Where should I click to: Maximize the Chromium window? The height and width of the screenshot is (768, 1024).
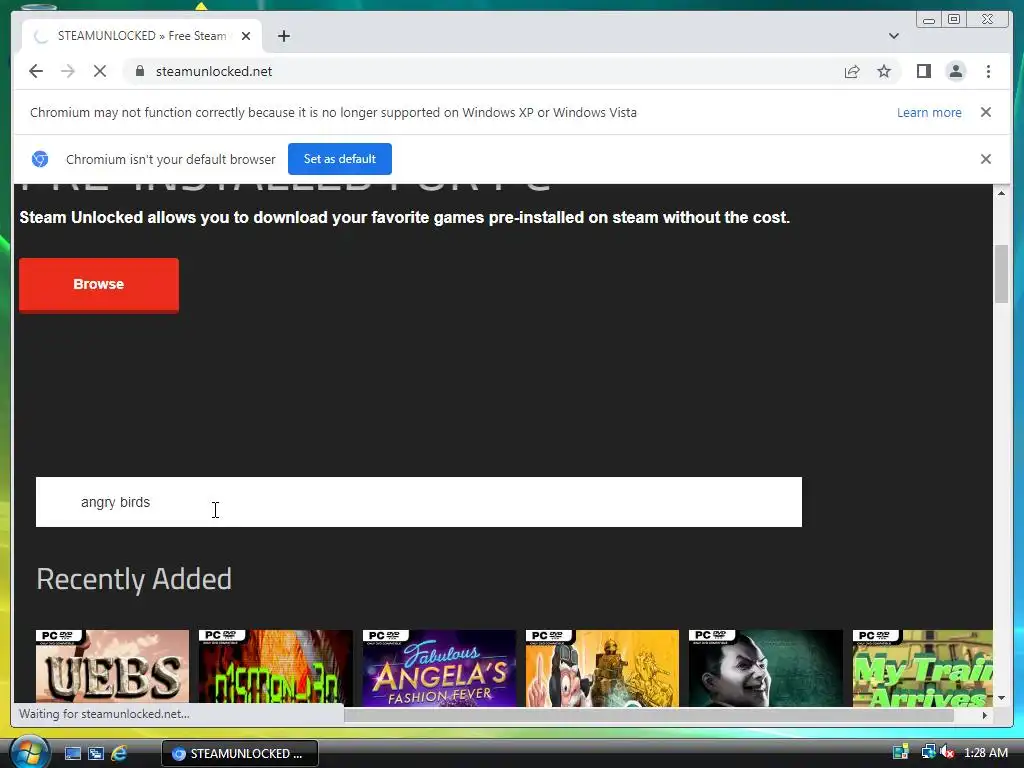(x=953, y=20)
